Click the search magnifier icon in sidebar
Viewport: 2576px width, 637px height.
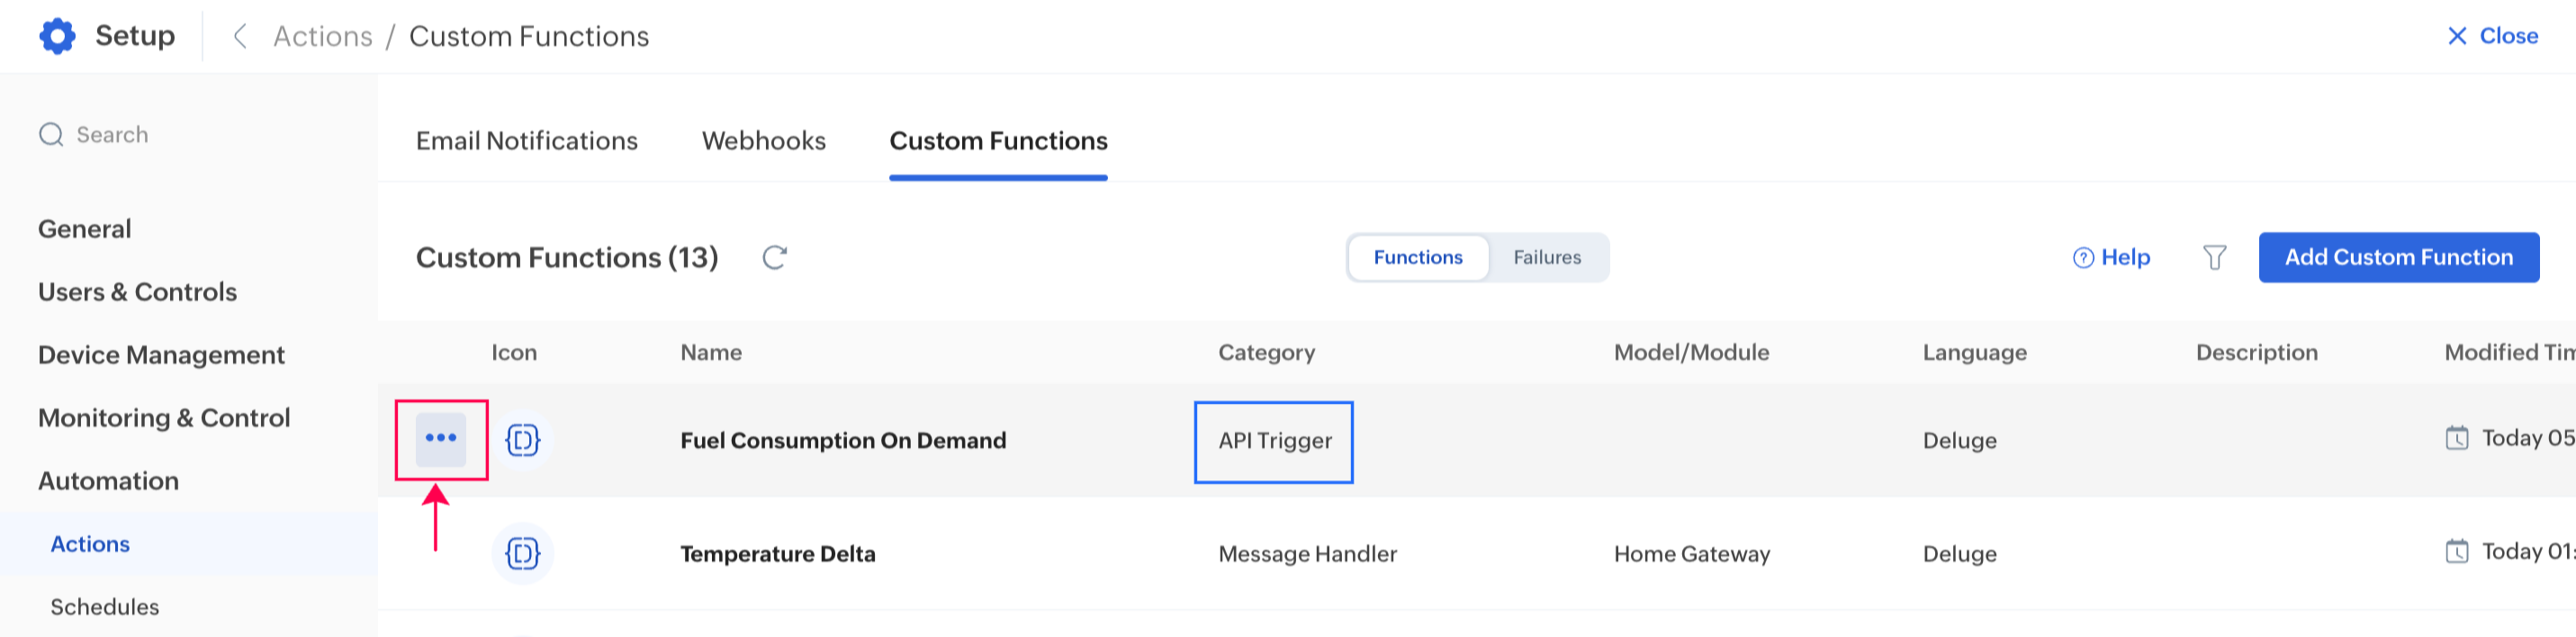point(51,134)
